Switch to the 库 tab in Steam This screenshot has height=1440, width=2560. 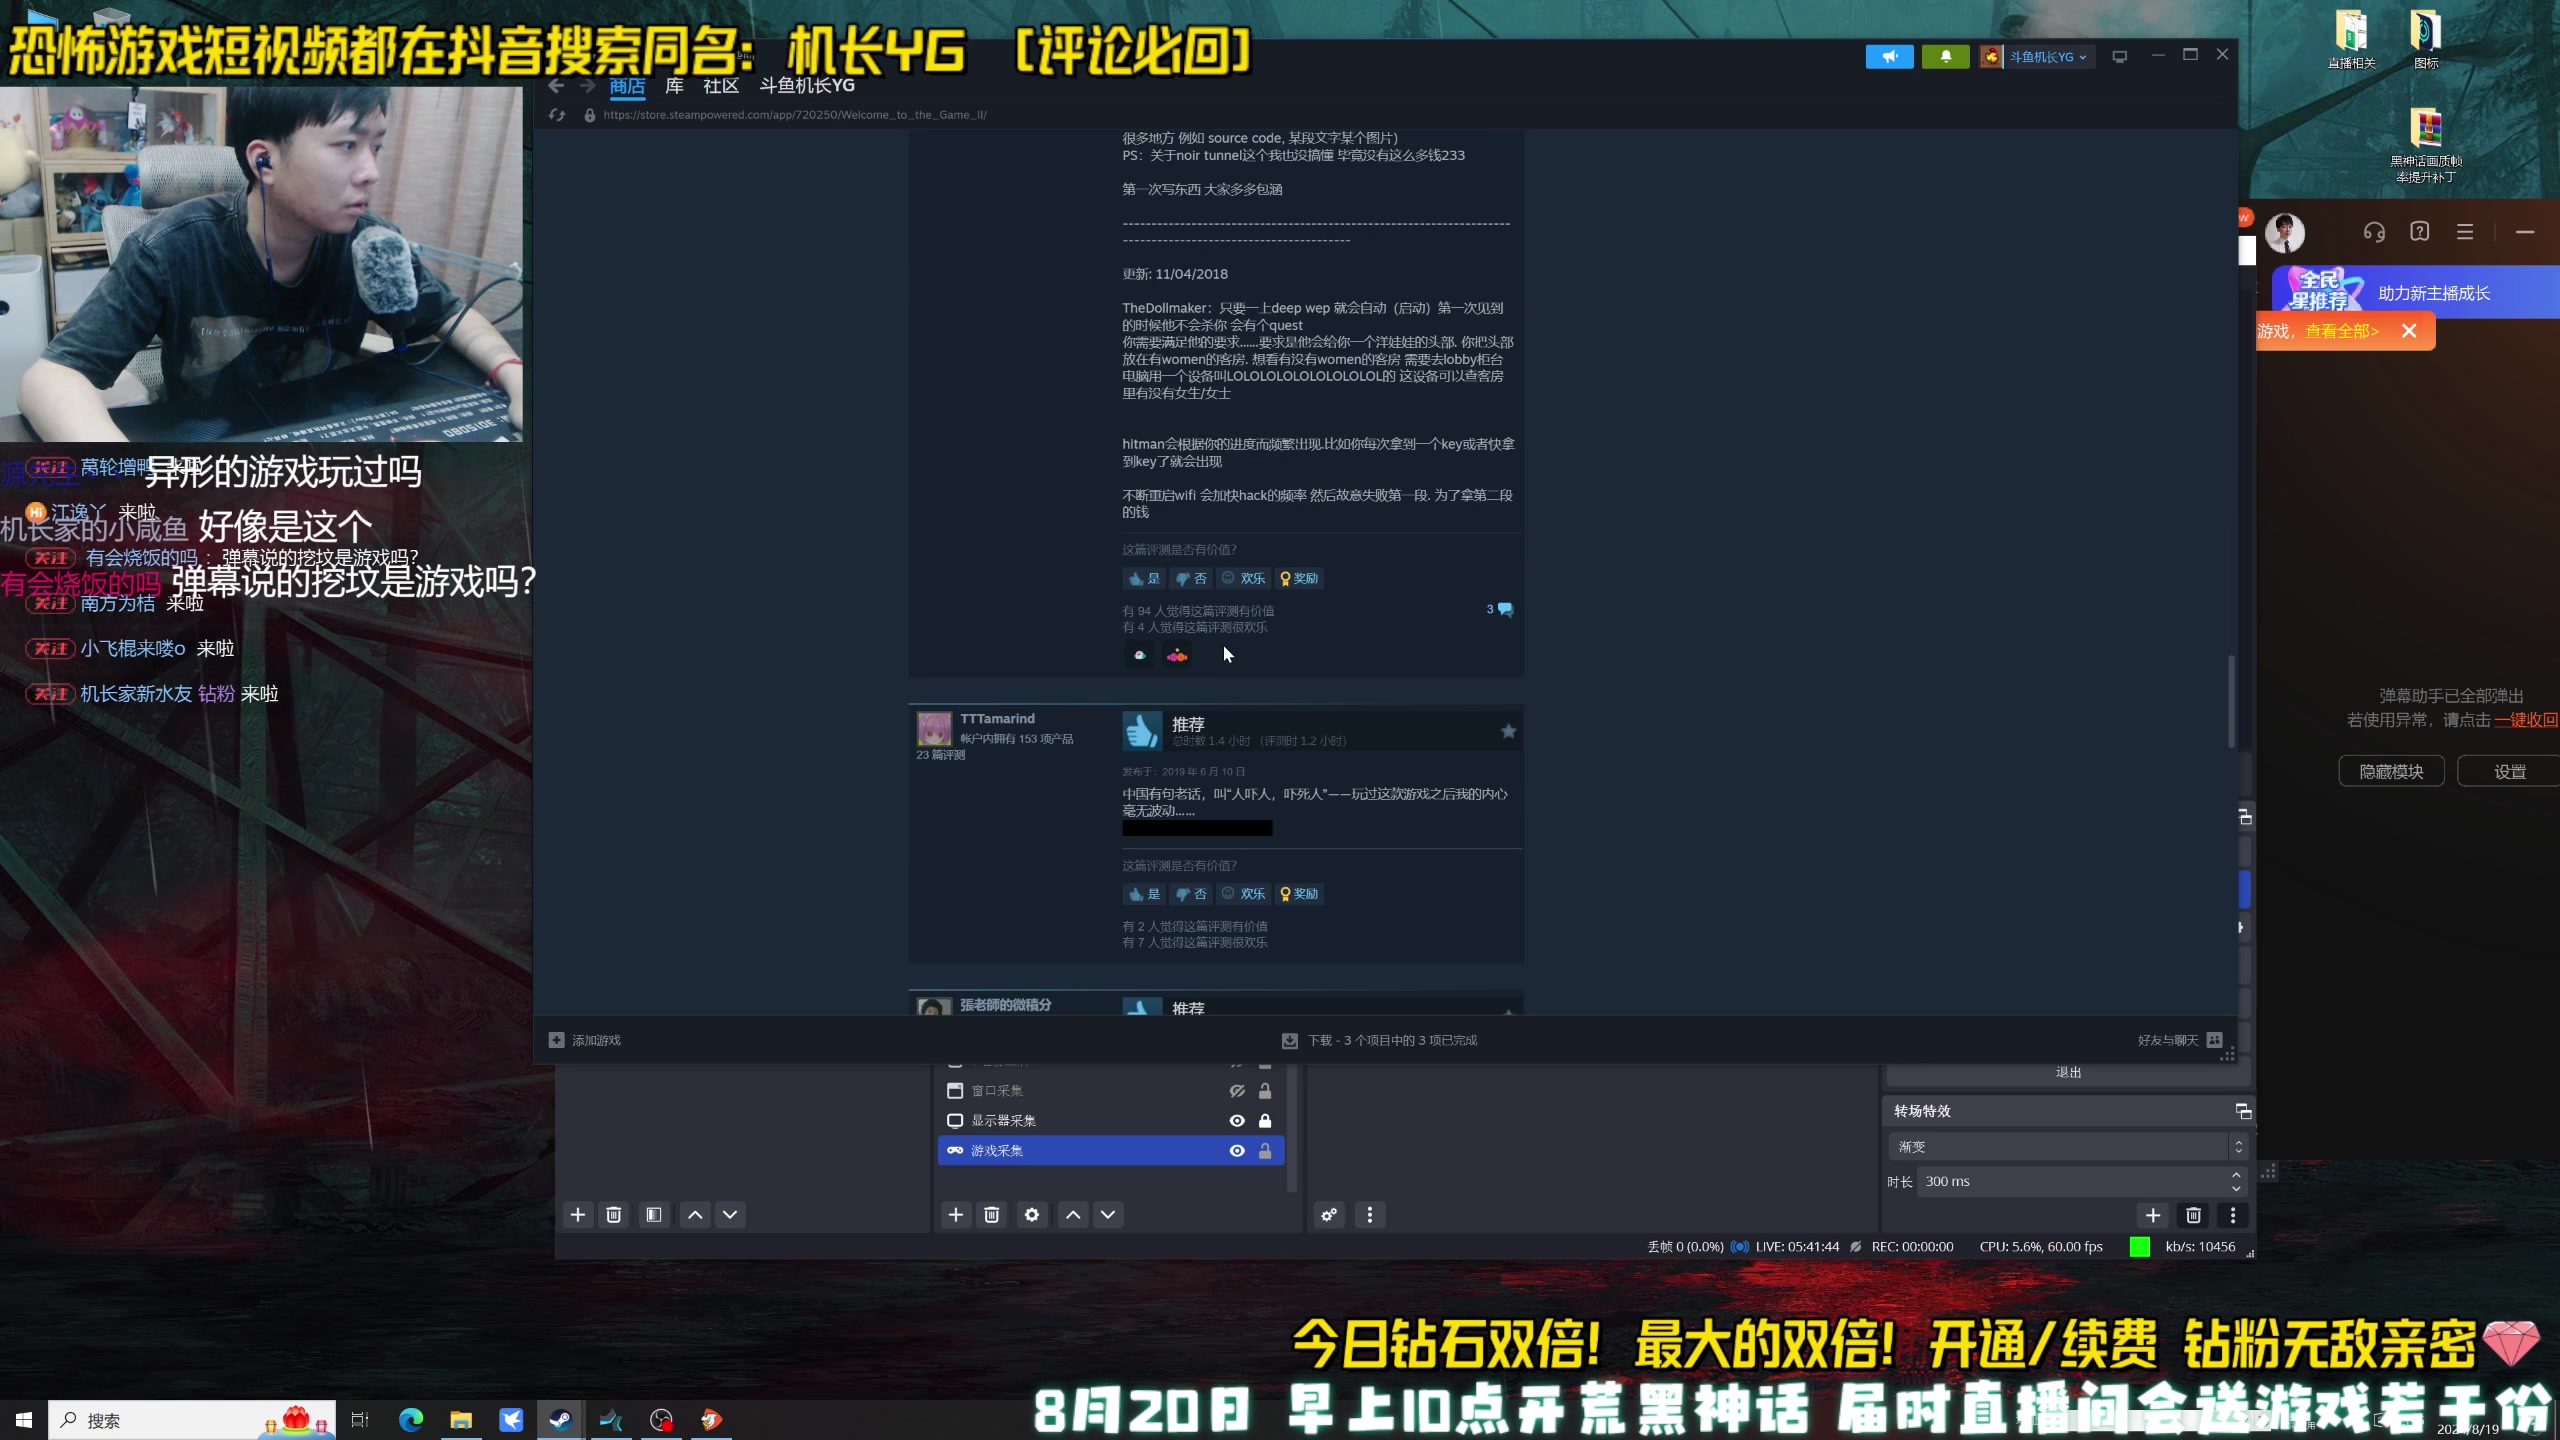(675, 86)
